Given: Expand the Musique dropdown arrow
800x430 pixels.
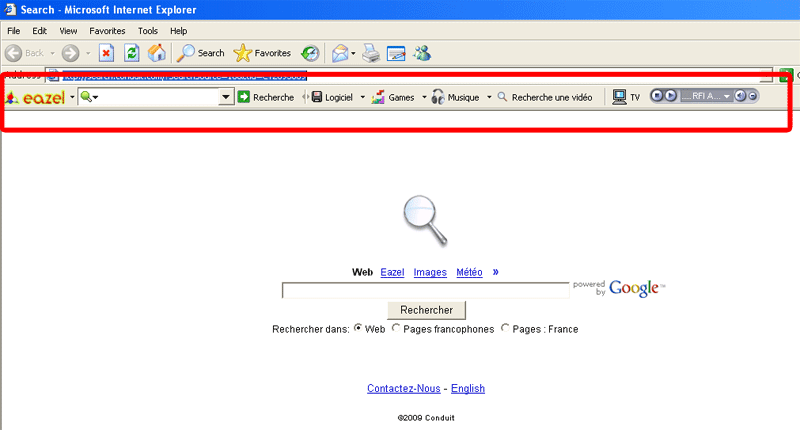Looking at the screenshot, I should point(489,97).
